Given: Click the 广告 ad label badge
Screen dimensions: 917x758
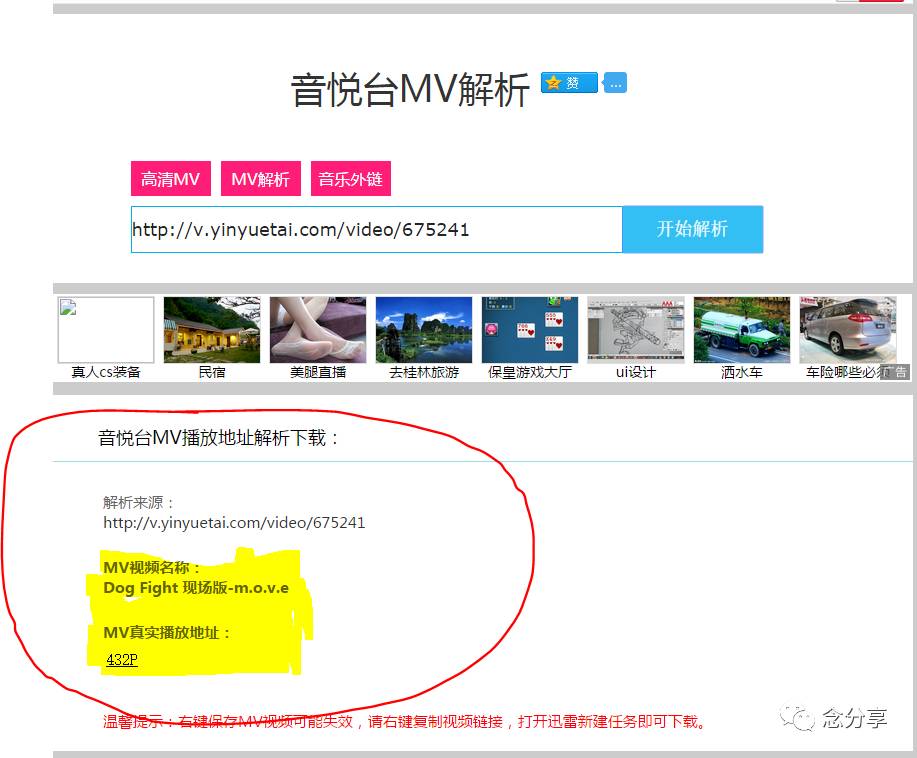Looking at the screenshot, I should tap(895, 372).
